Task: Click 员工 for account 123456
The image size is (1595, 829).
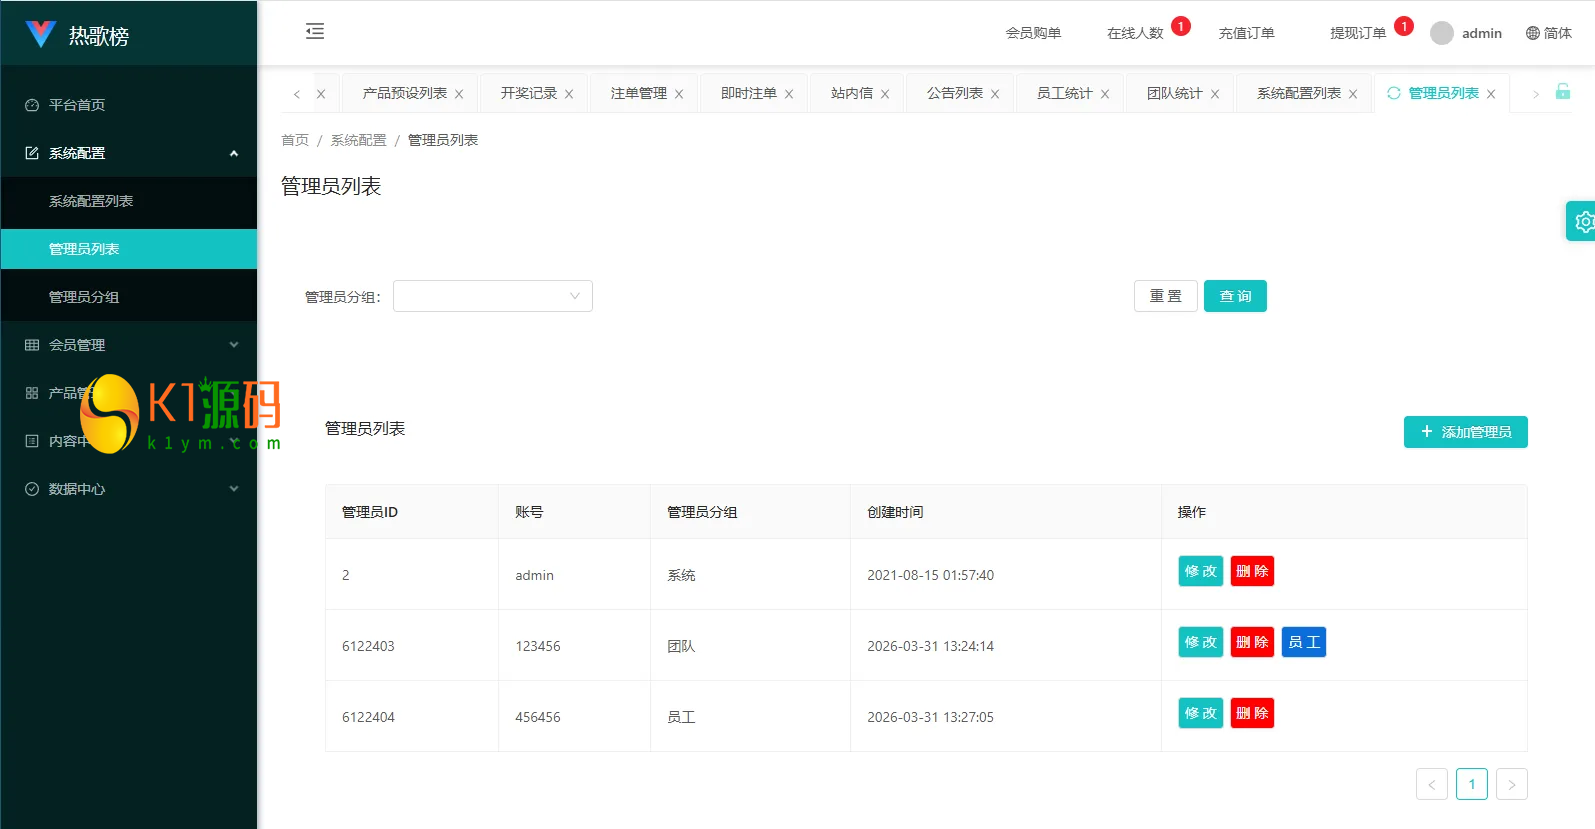Action: click(x=1304, y=642)
